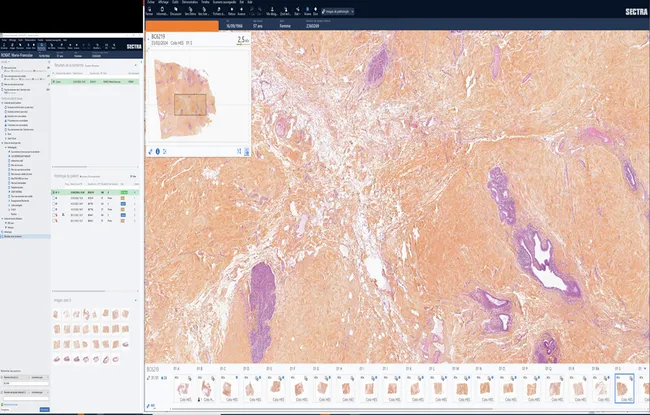Select the highlighted last item in the left sidebar tree

[25, 236]
